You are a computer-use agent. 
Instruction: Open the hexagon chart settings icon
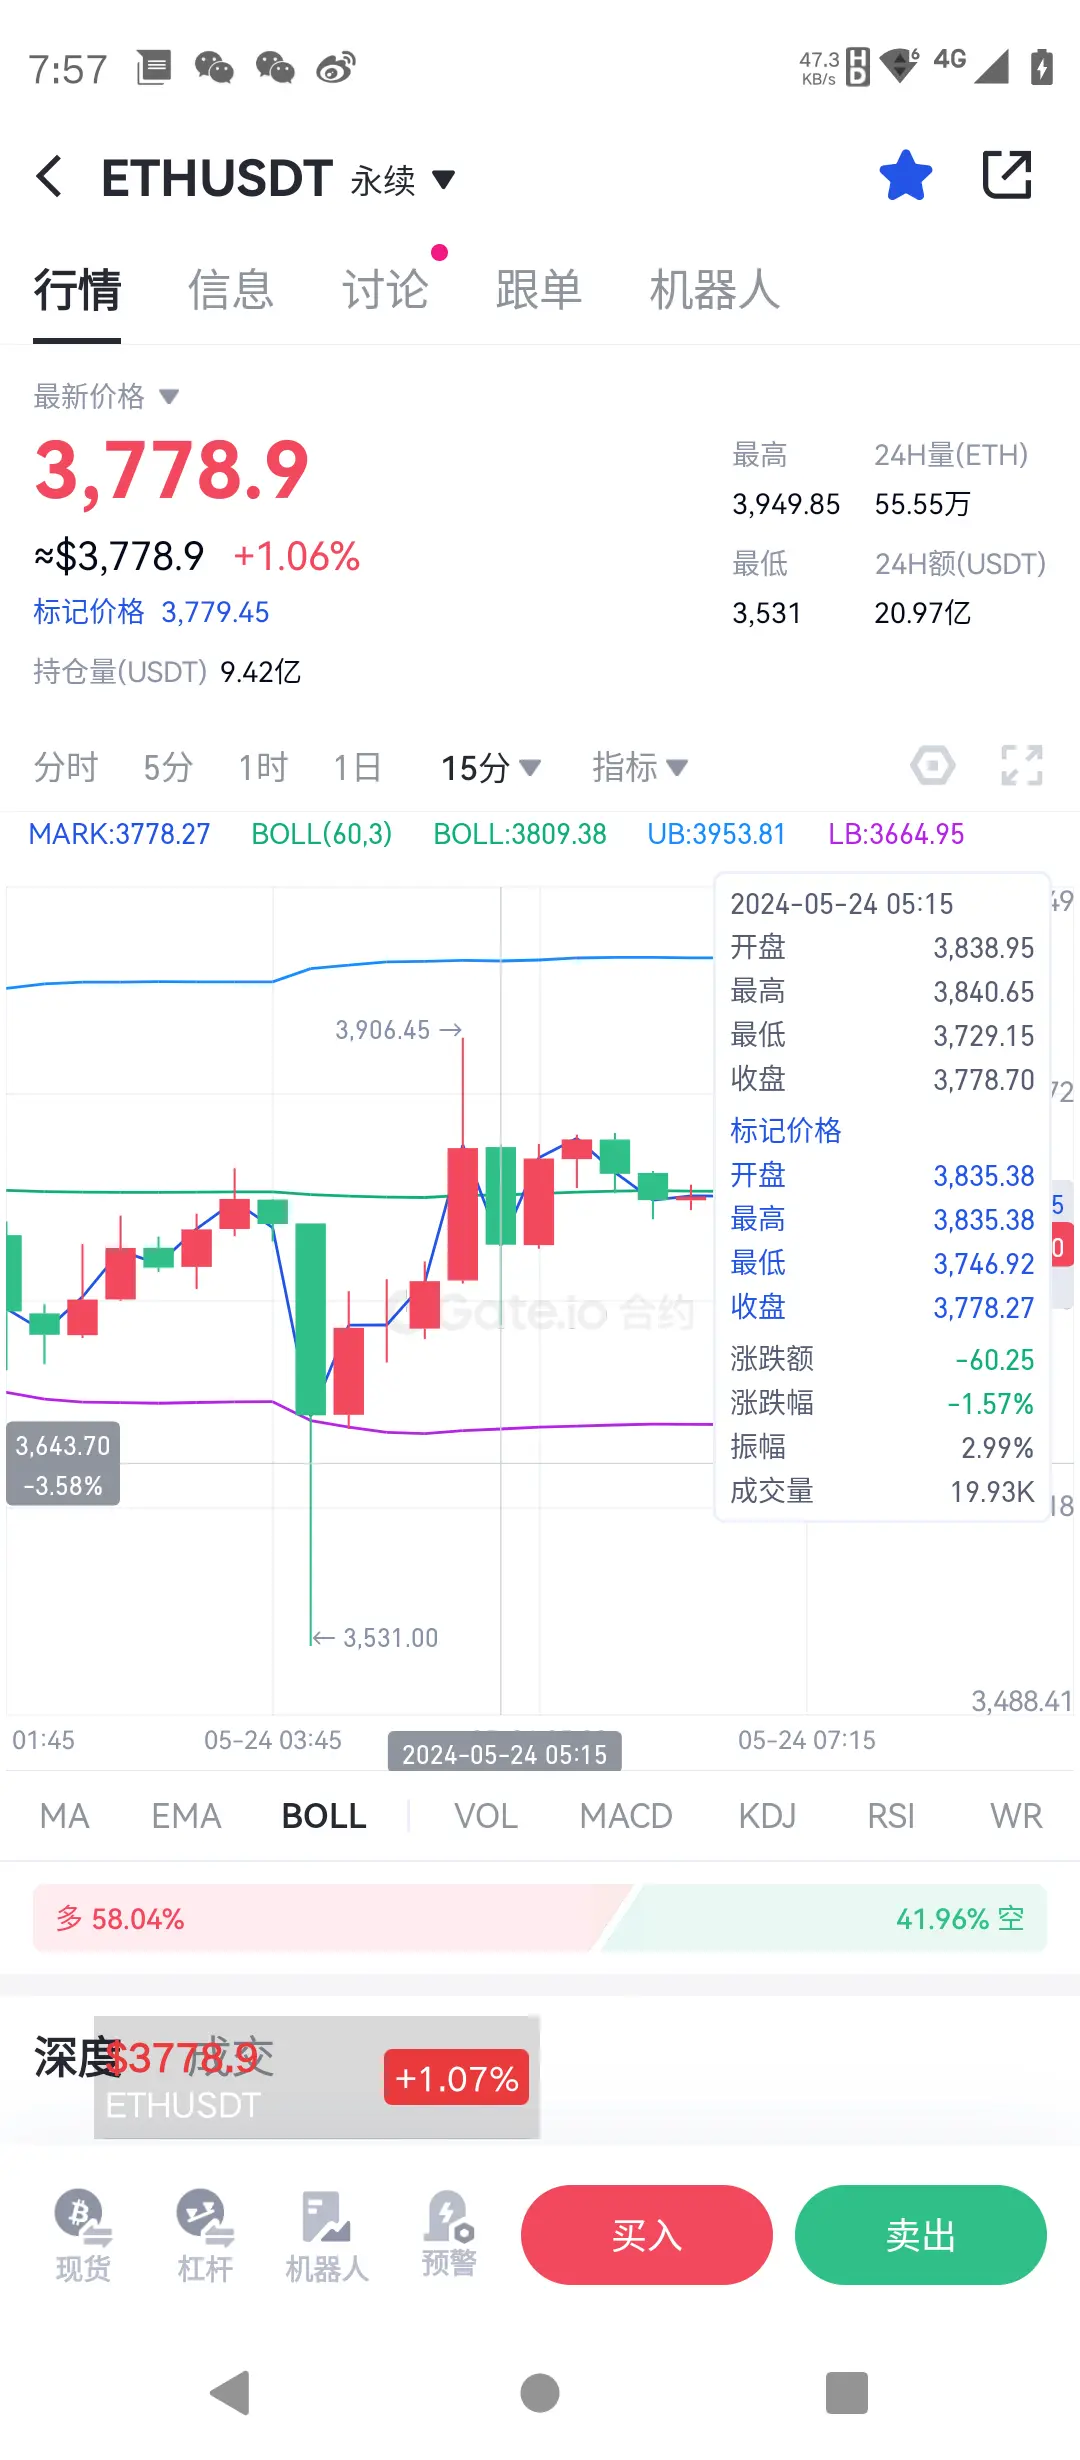(932, 767)
